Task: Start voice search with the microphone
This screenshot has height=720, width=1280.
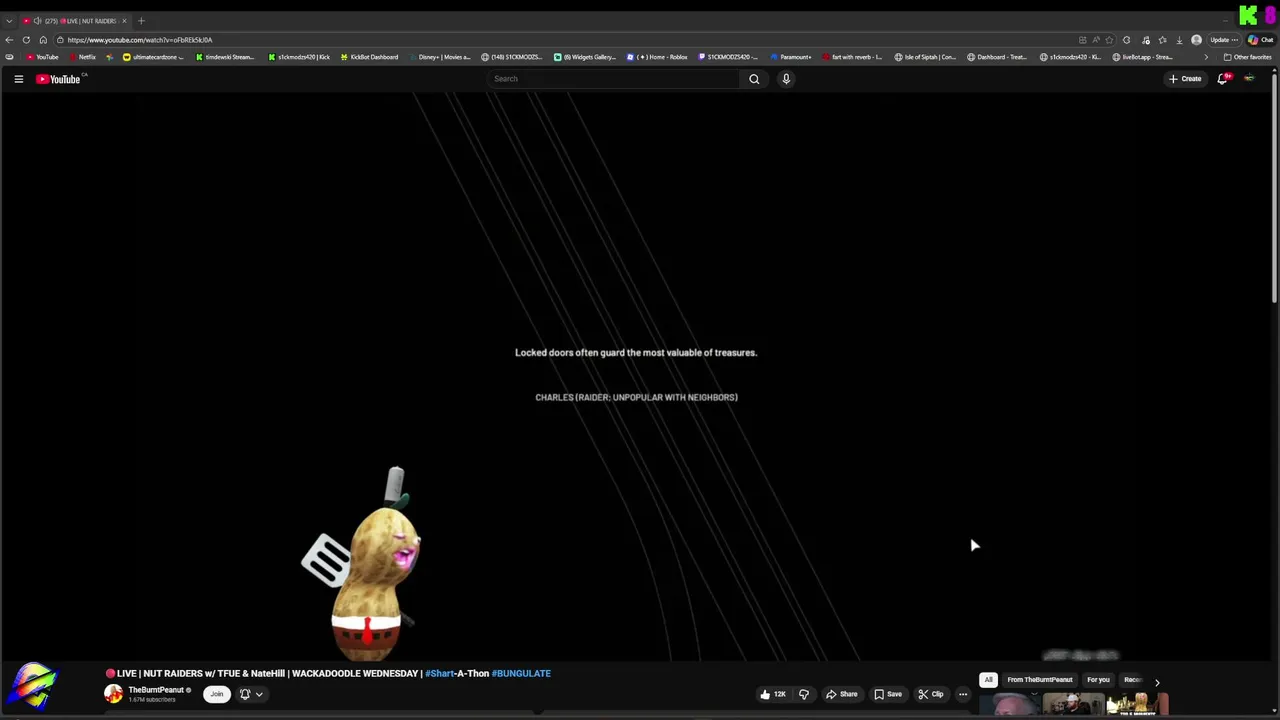Action: coord(786,79)
